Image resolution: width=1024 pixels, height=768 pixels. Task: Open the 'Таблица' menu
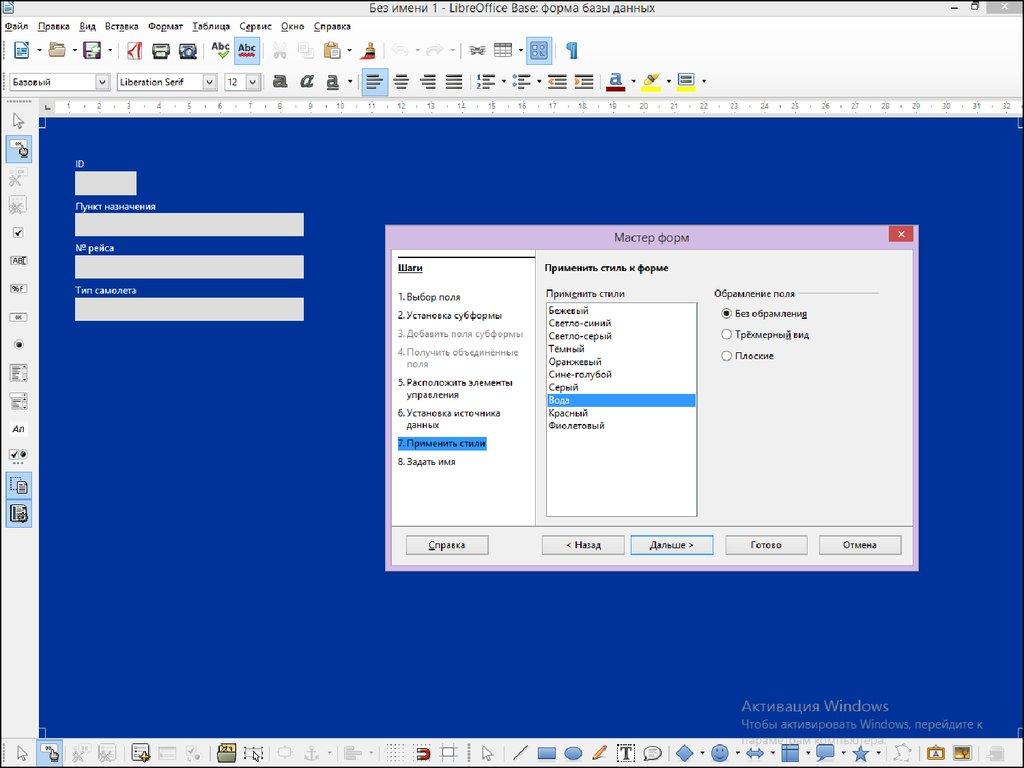pyautogui.click(x=210, y=26)
